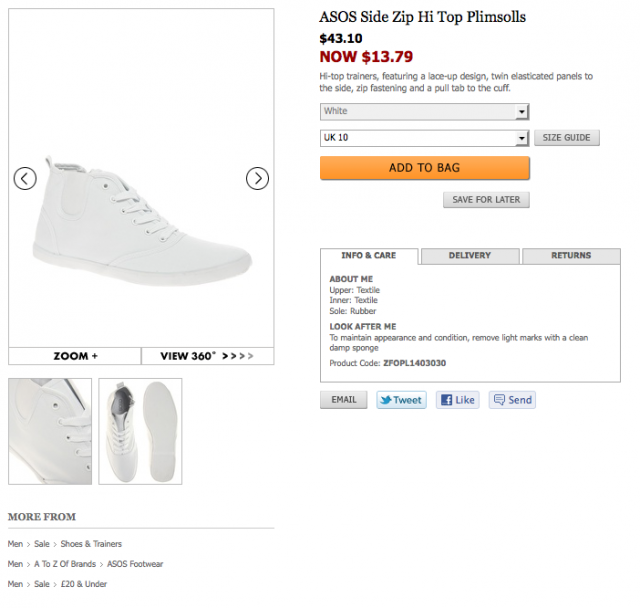Image resolution: width=640 pixels, height=608 pixels.
Task: Click the next image arrow icon
Action: [257, 179]
